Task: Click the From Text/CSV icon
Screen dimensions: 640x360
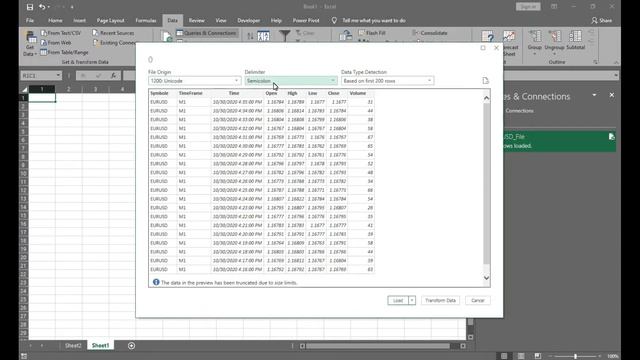Action: point(44,33)
